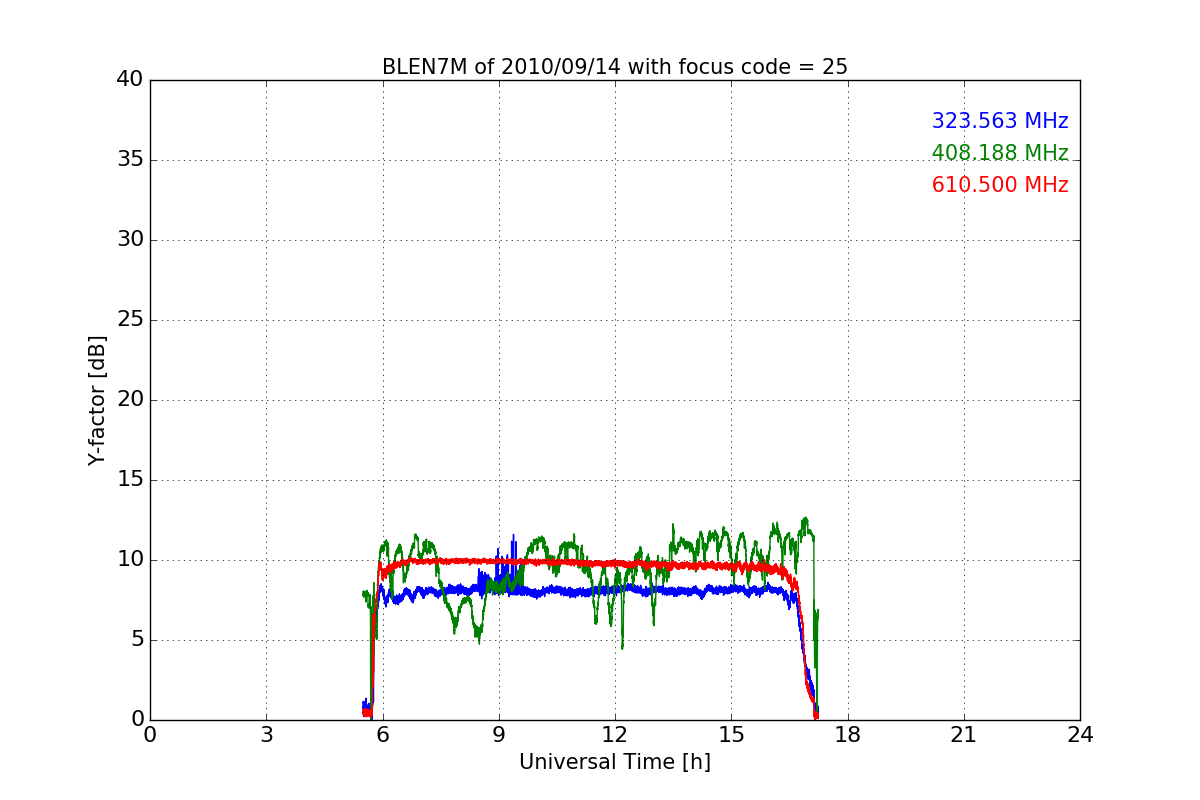Click the x-axis tick label 21
Screen dimensions: 1200x800
coord(964,735)
